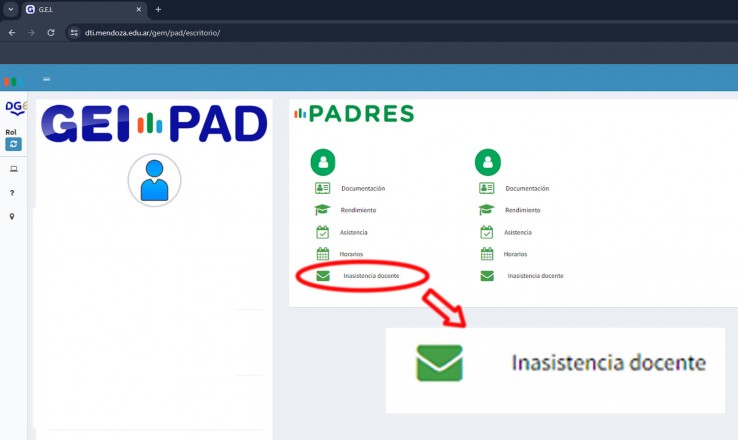This screenshot has height=440, width=738.
Task: Click the location pin icon in sidebar
Action: (x=12, y=216)
